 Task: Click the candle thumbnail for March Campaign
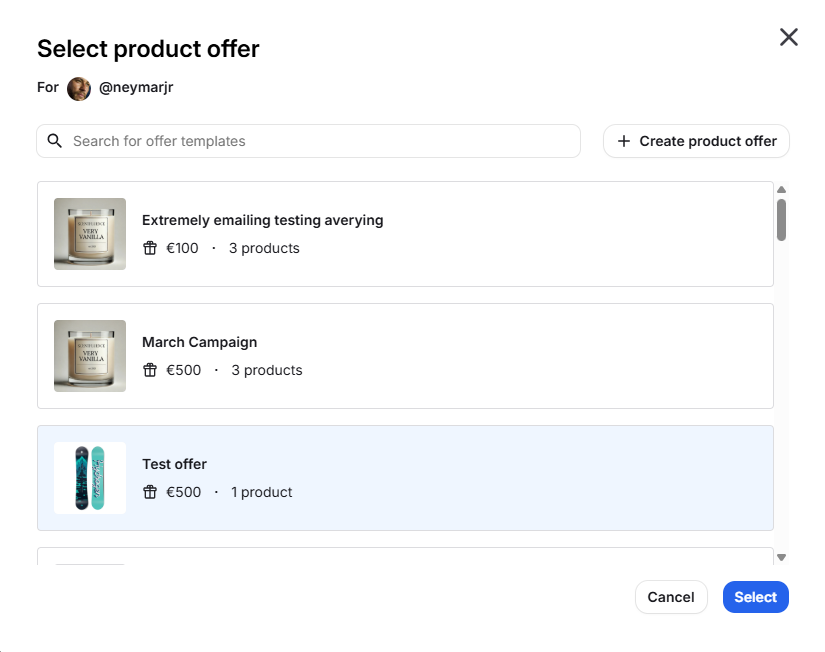point(90,356)
